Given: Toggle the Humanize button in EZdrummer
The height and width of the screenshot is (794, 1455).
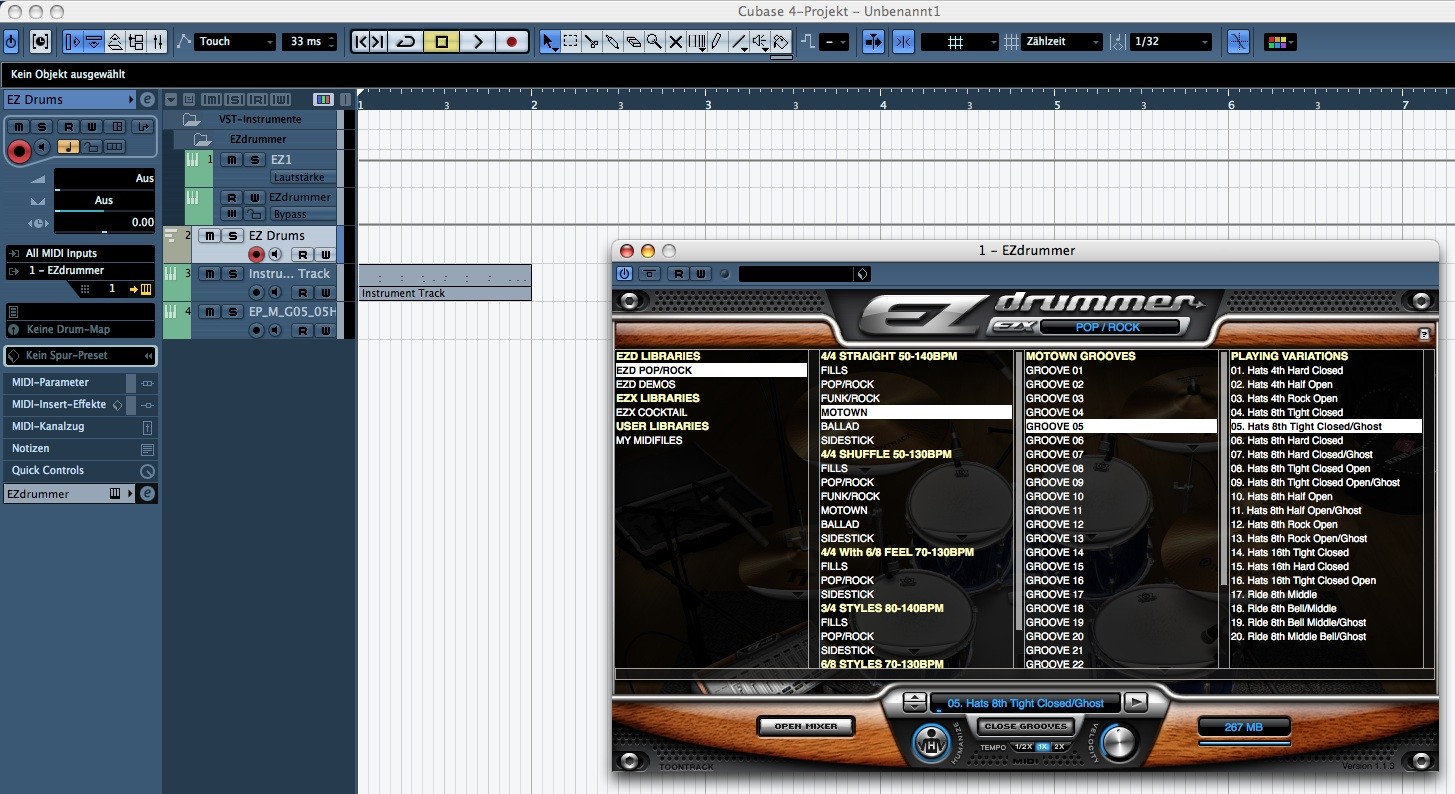Looking at the screenshot, I should click(930, 743).
